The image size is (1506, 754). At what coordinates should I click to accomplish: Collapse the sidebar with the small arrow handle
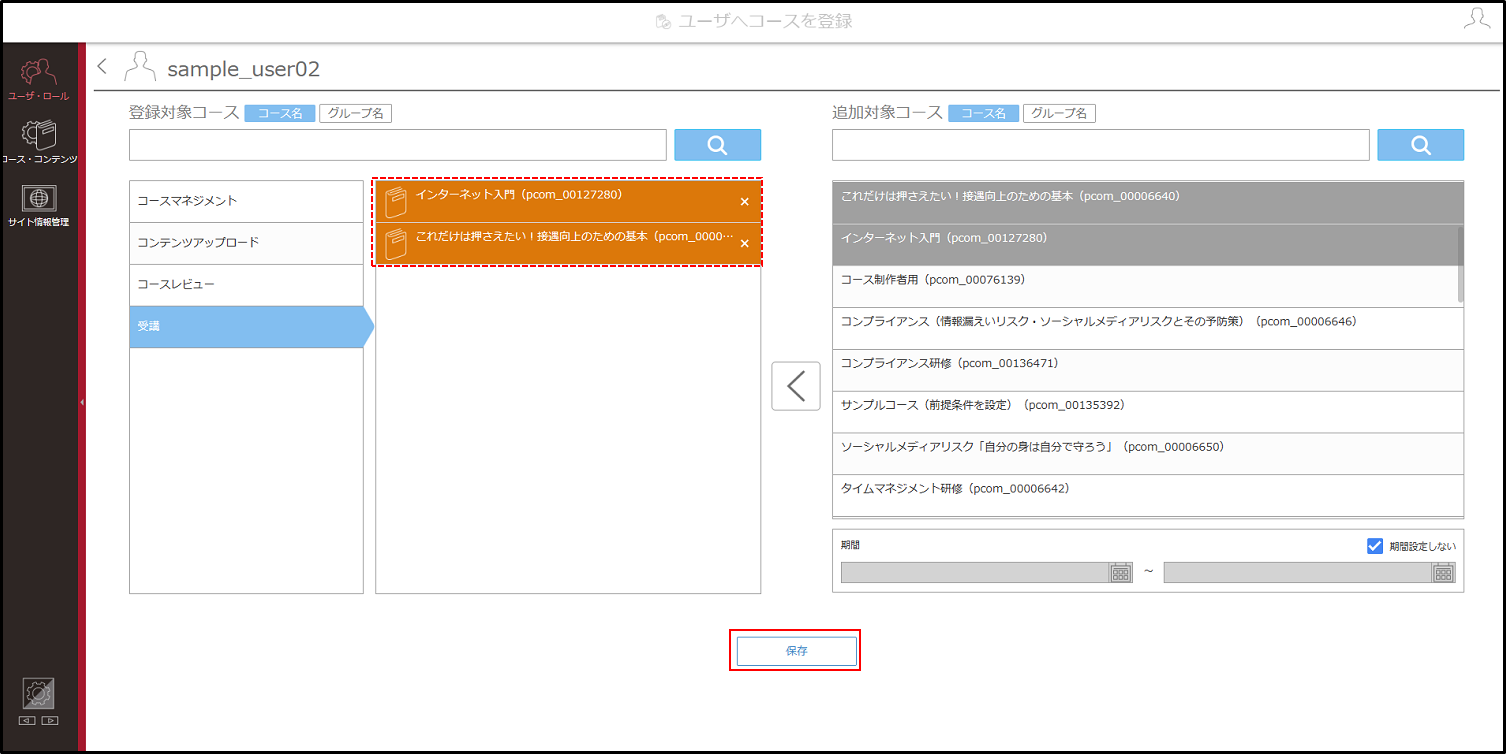click(82, 401)
